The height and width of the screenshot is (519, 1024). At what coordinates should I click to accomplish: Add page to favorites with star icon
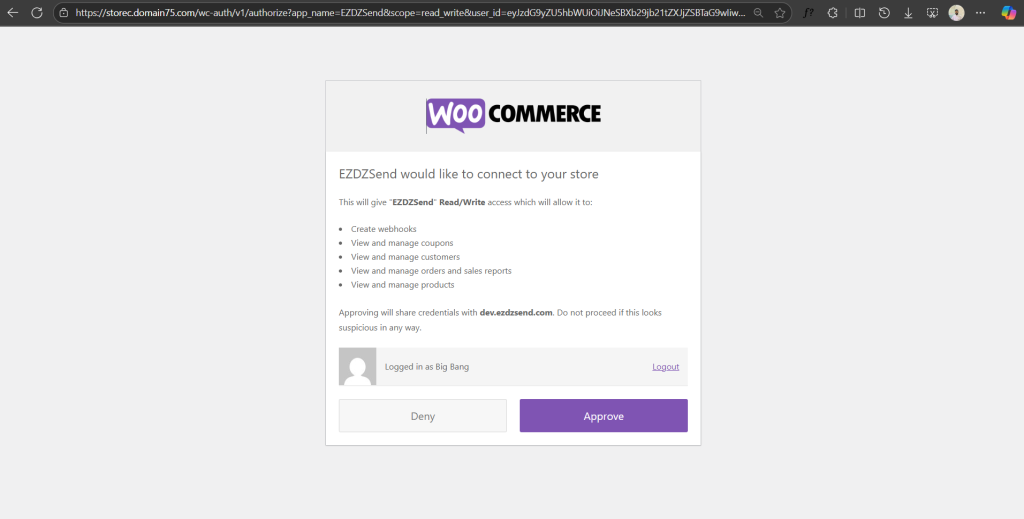pos(780,13)
